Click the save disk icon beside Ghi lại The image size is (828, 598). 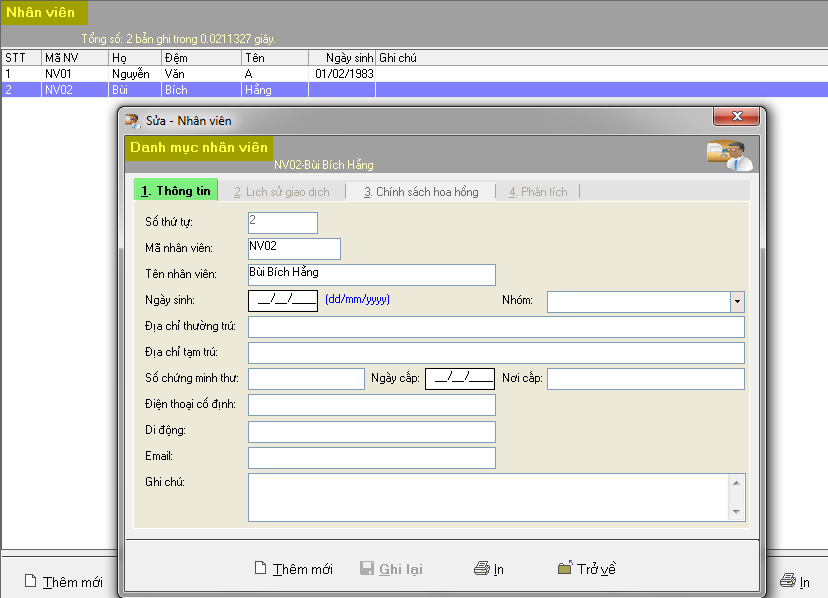click(367, 569)
